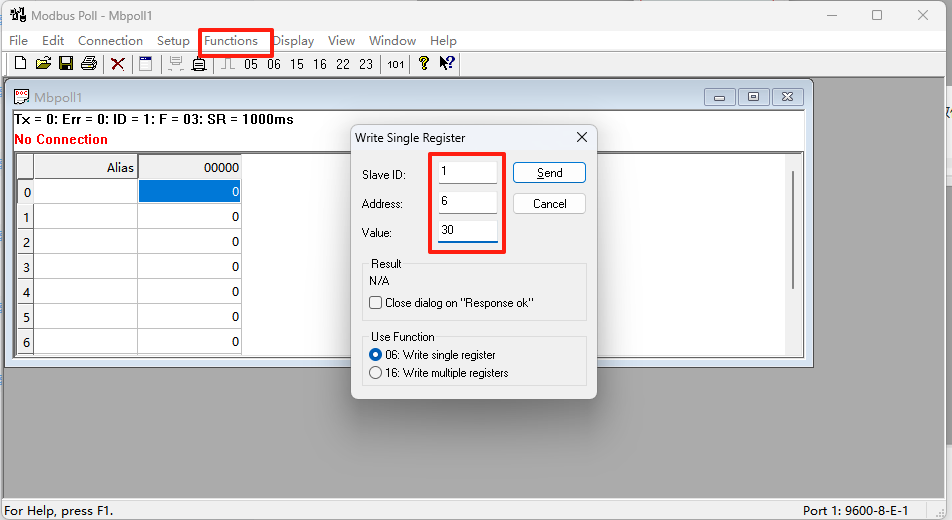Click the 101 toolbar button

[x=396, y=64]
